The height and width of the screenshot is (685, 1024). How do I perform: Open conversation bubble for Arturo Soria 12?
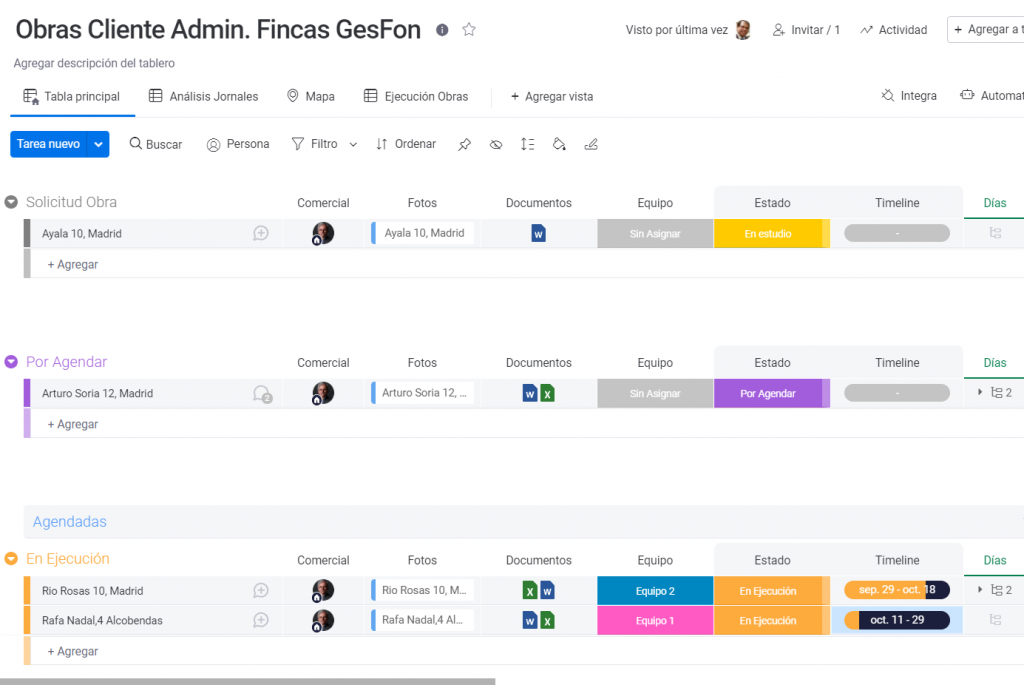click(262, 394)
